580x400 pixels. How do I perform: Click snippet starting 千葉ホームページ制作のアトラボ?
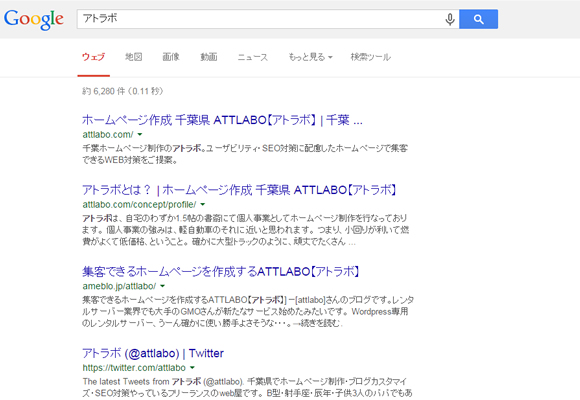coord(245,154)
